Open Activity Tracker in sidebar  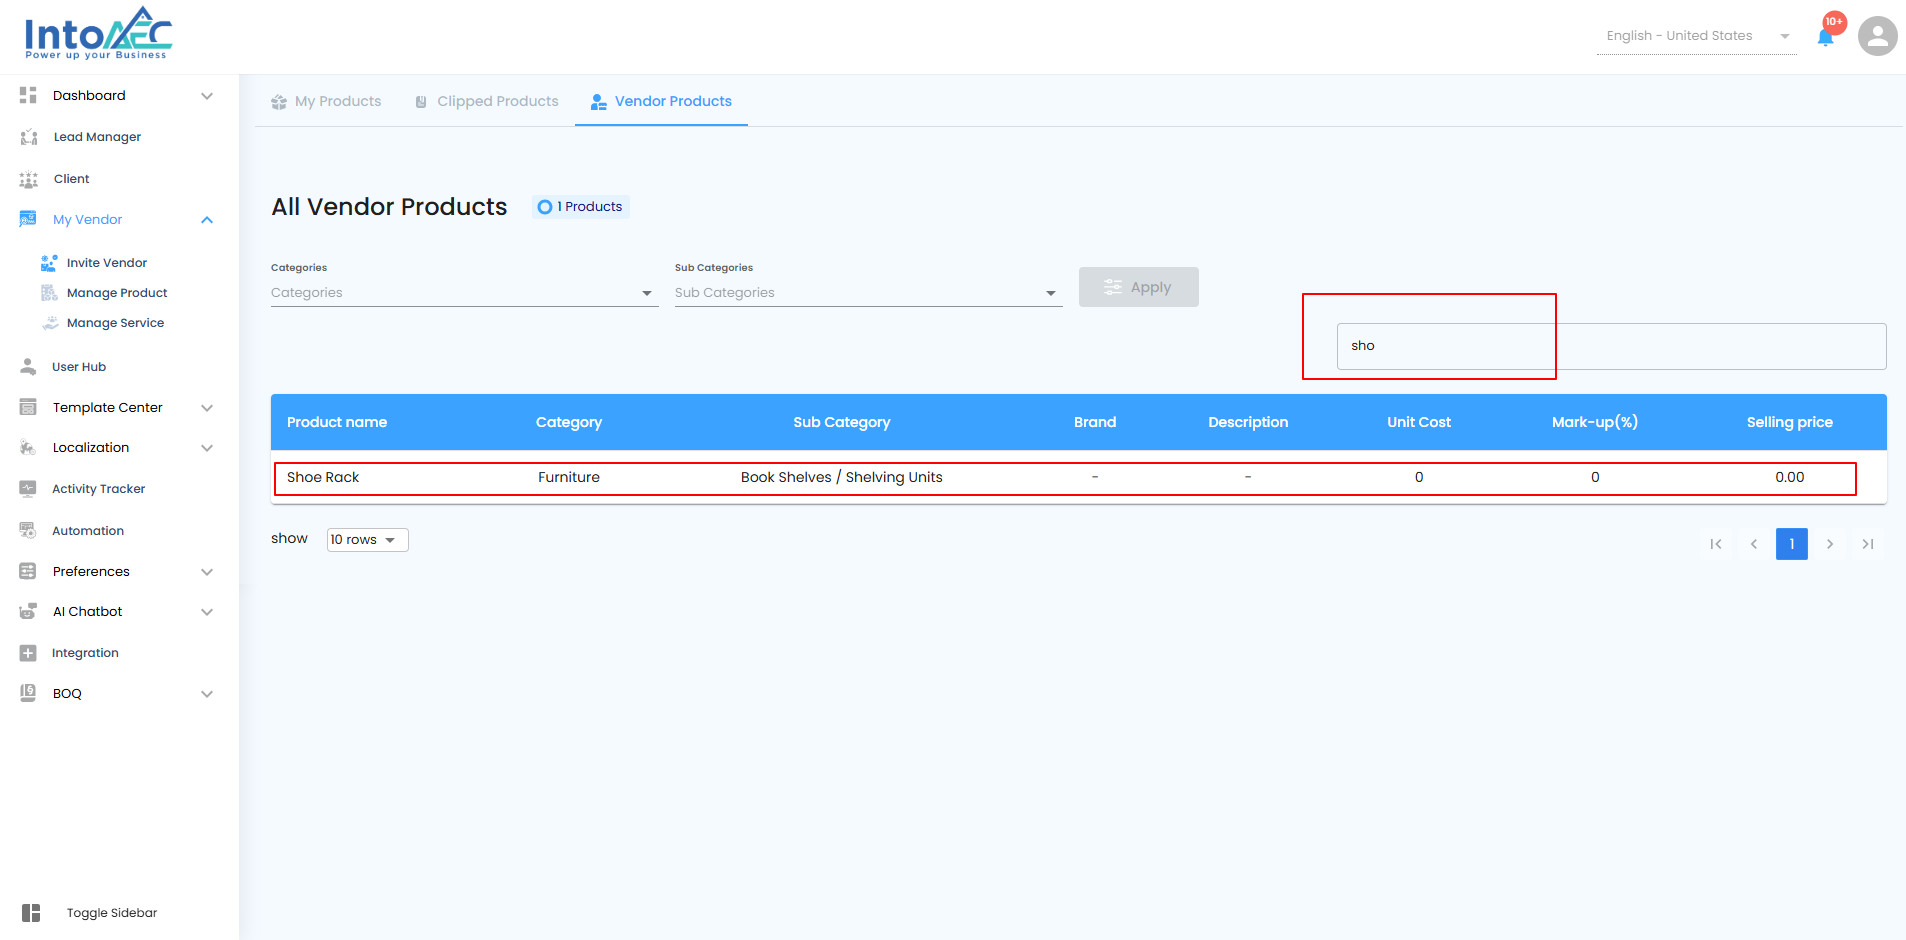(x=99, y=489)
